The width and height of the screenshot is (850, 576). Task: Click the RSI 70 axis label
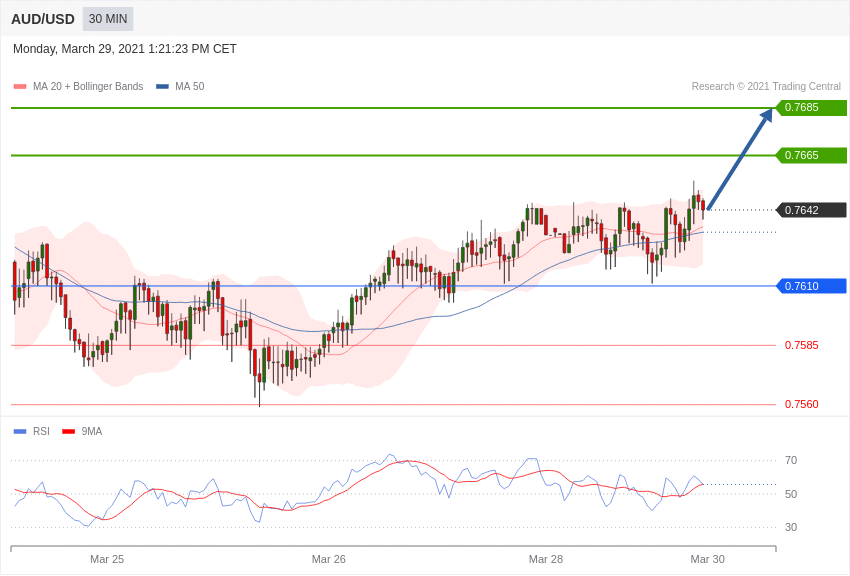coord(791,460)
